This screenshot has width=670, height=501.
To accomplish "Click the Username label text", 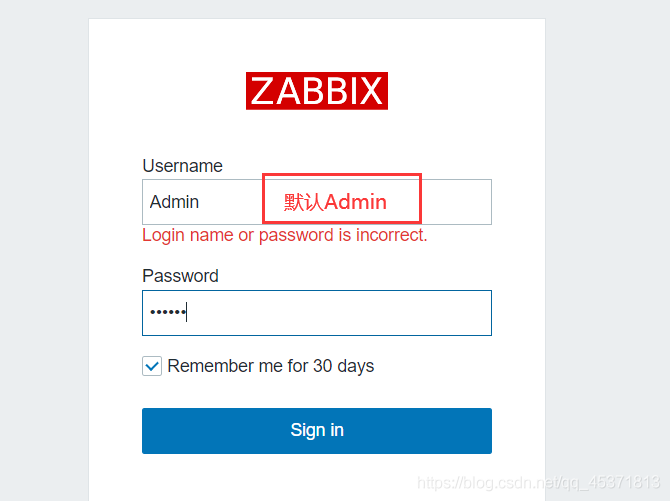I will click(182, 166).
